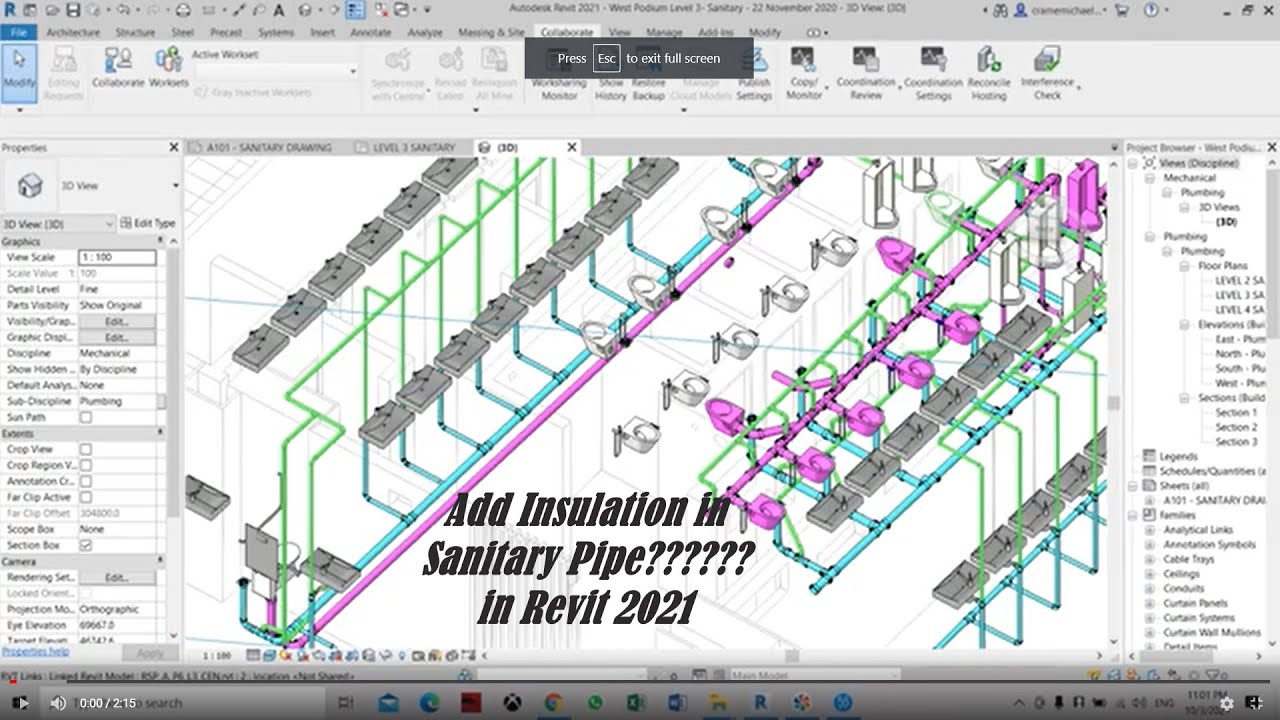The width and height of the screenshot is (1280, 720).
Task: Seek on the video progress bar
Action: tap(640, 682)
